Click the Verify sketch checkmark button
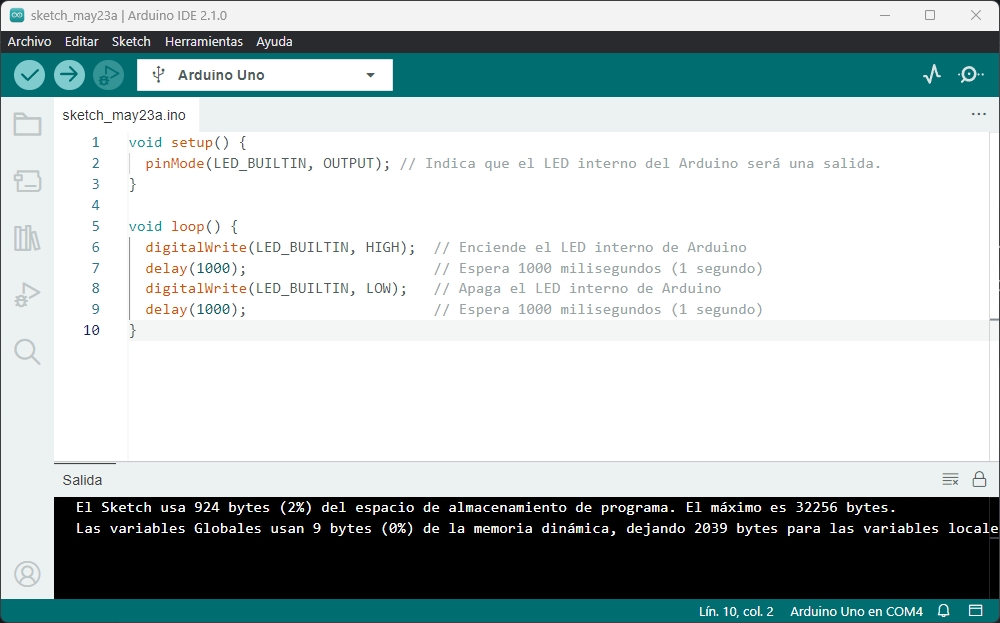 click(29, 75)
